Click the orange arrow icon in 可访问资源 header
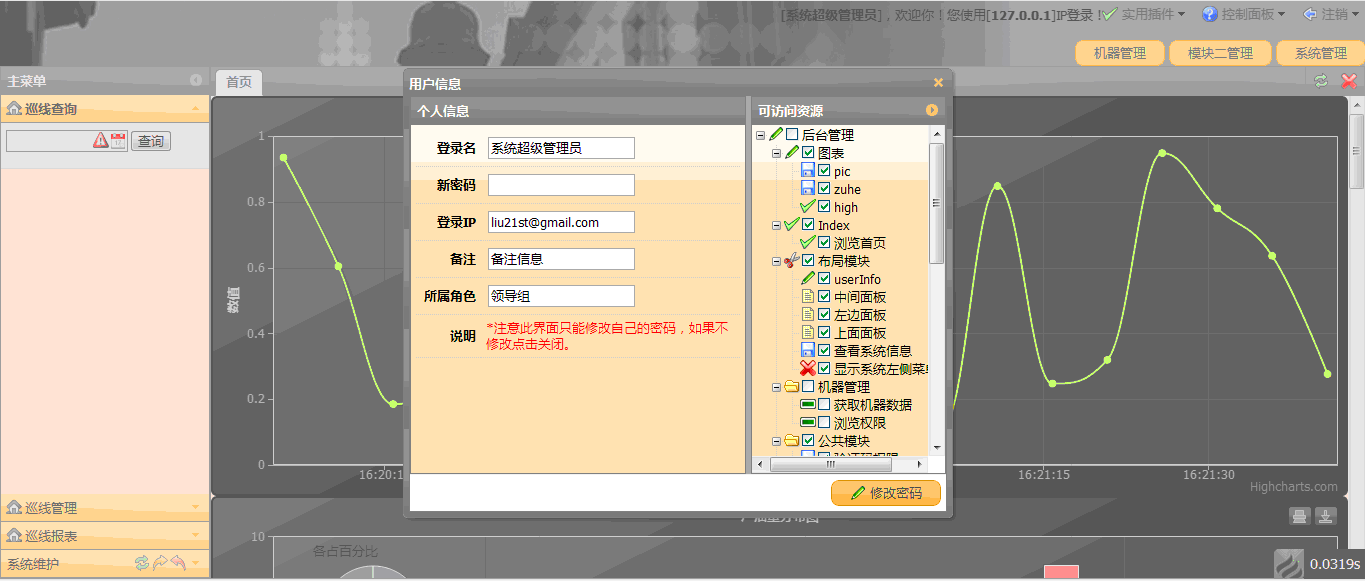 (931, 110)
